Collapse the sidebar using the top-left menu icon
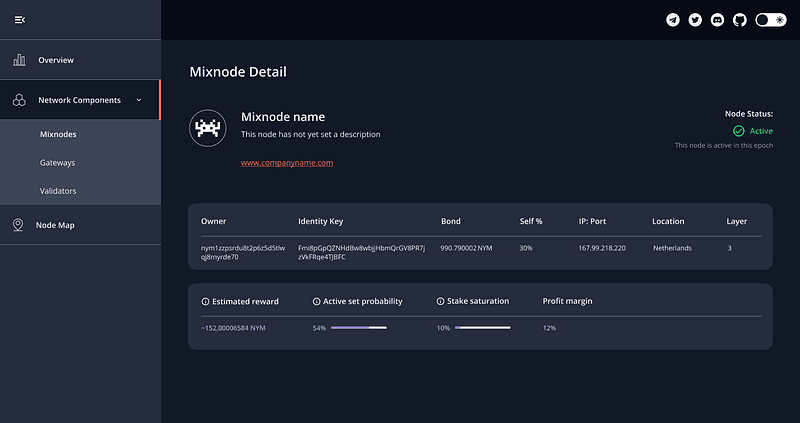The width and height of the screenshot is (800, 423). coord(20,20)
